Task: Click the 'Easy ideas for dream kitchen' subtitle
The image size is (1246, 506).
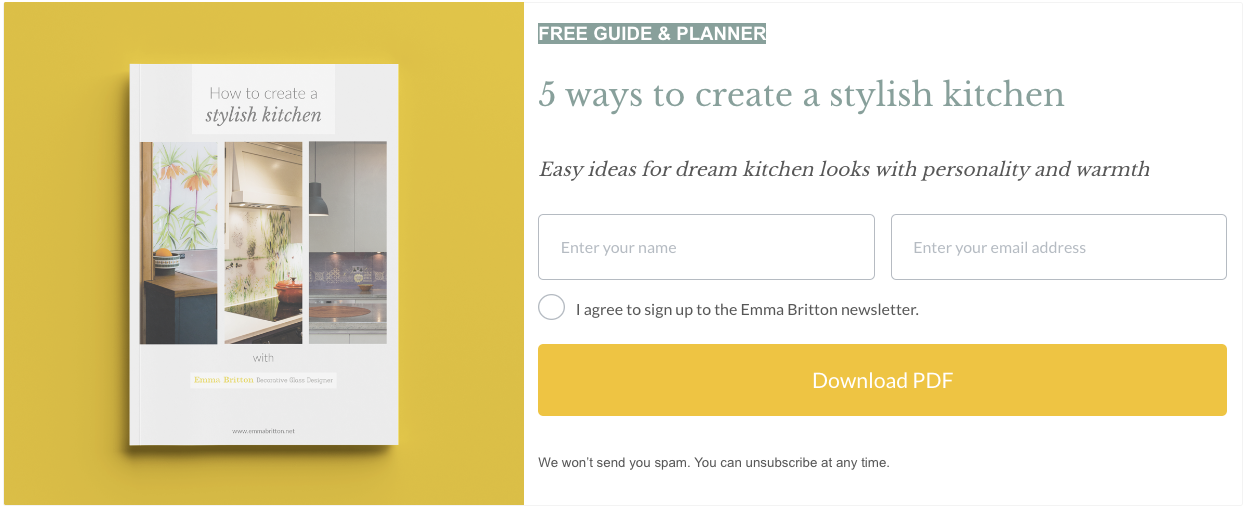Action: [844, 170]
